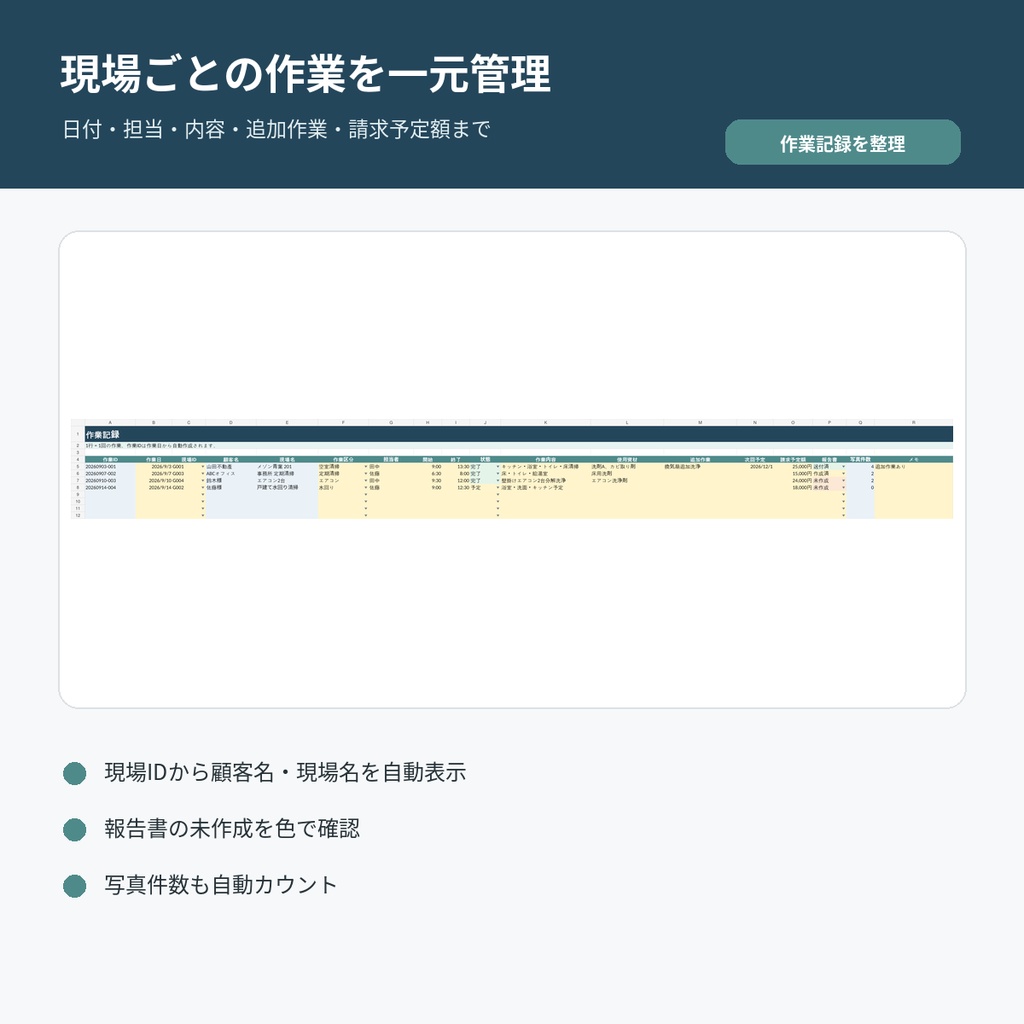The width and height of the screenshot is (1024, 1024).
Task: Click the memo cell 追加作業あり
Action: click(x=914, y=466)
